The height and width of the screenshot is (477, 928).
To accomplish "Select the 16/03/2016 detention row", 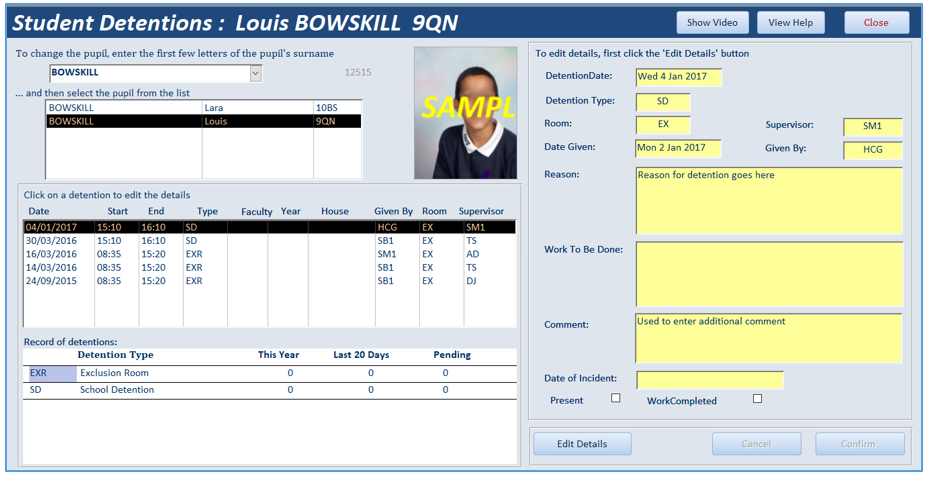I will [x=269, y=254].
